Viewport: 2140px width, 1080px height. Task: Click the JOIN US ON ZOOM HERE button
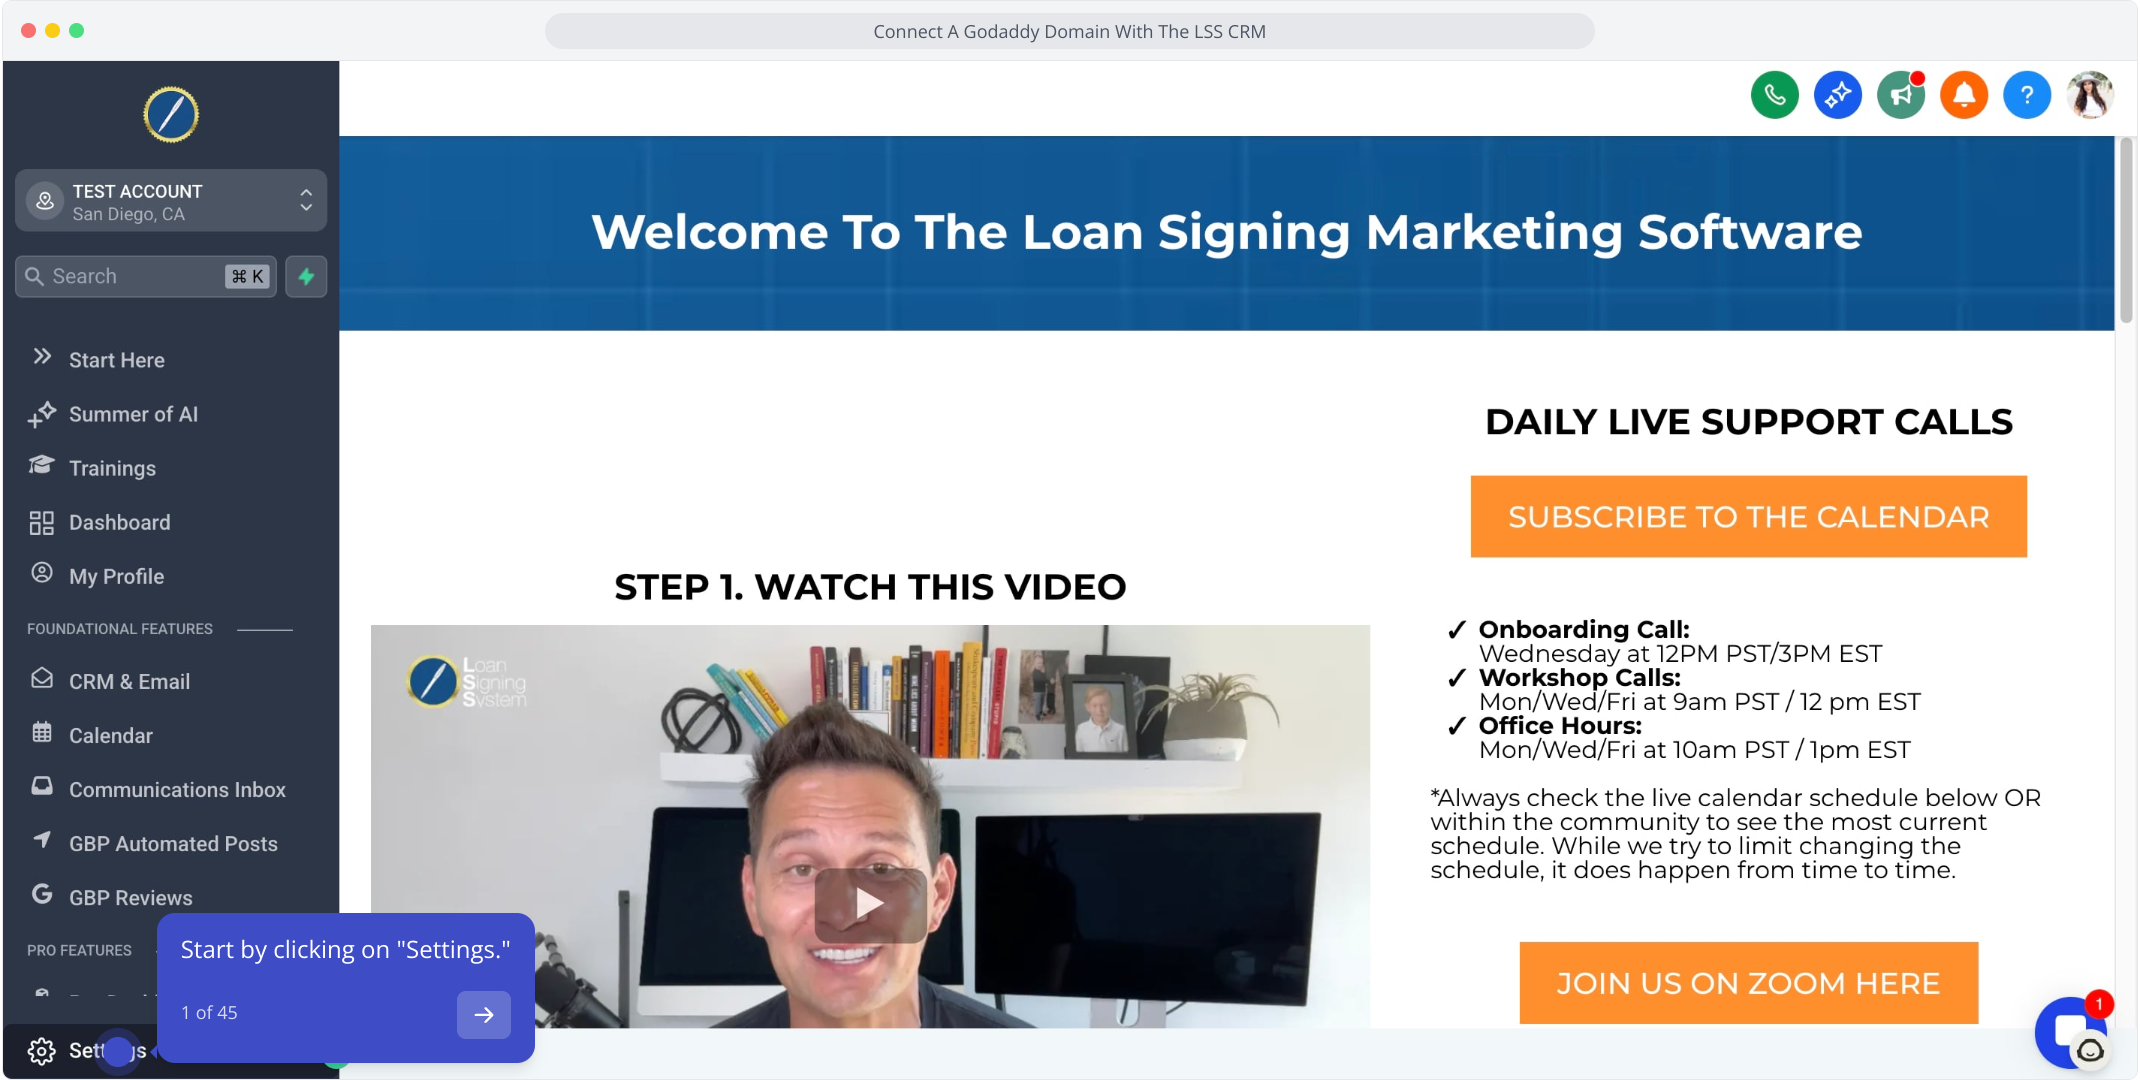[x=1748, y=983]
